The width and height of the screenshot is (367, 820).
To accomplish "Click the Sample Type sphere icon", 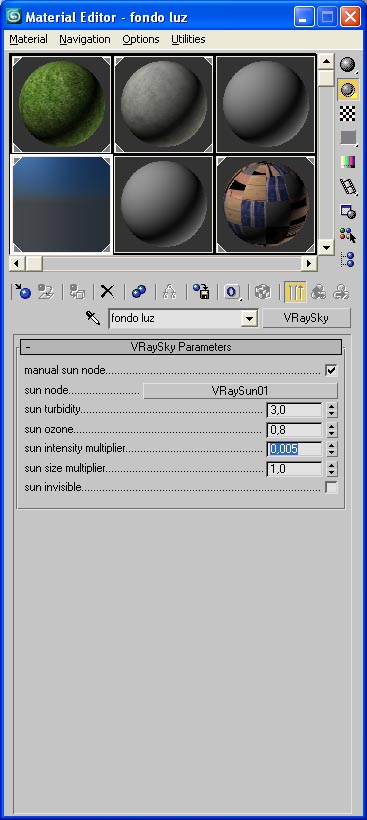I will [348, 65].
